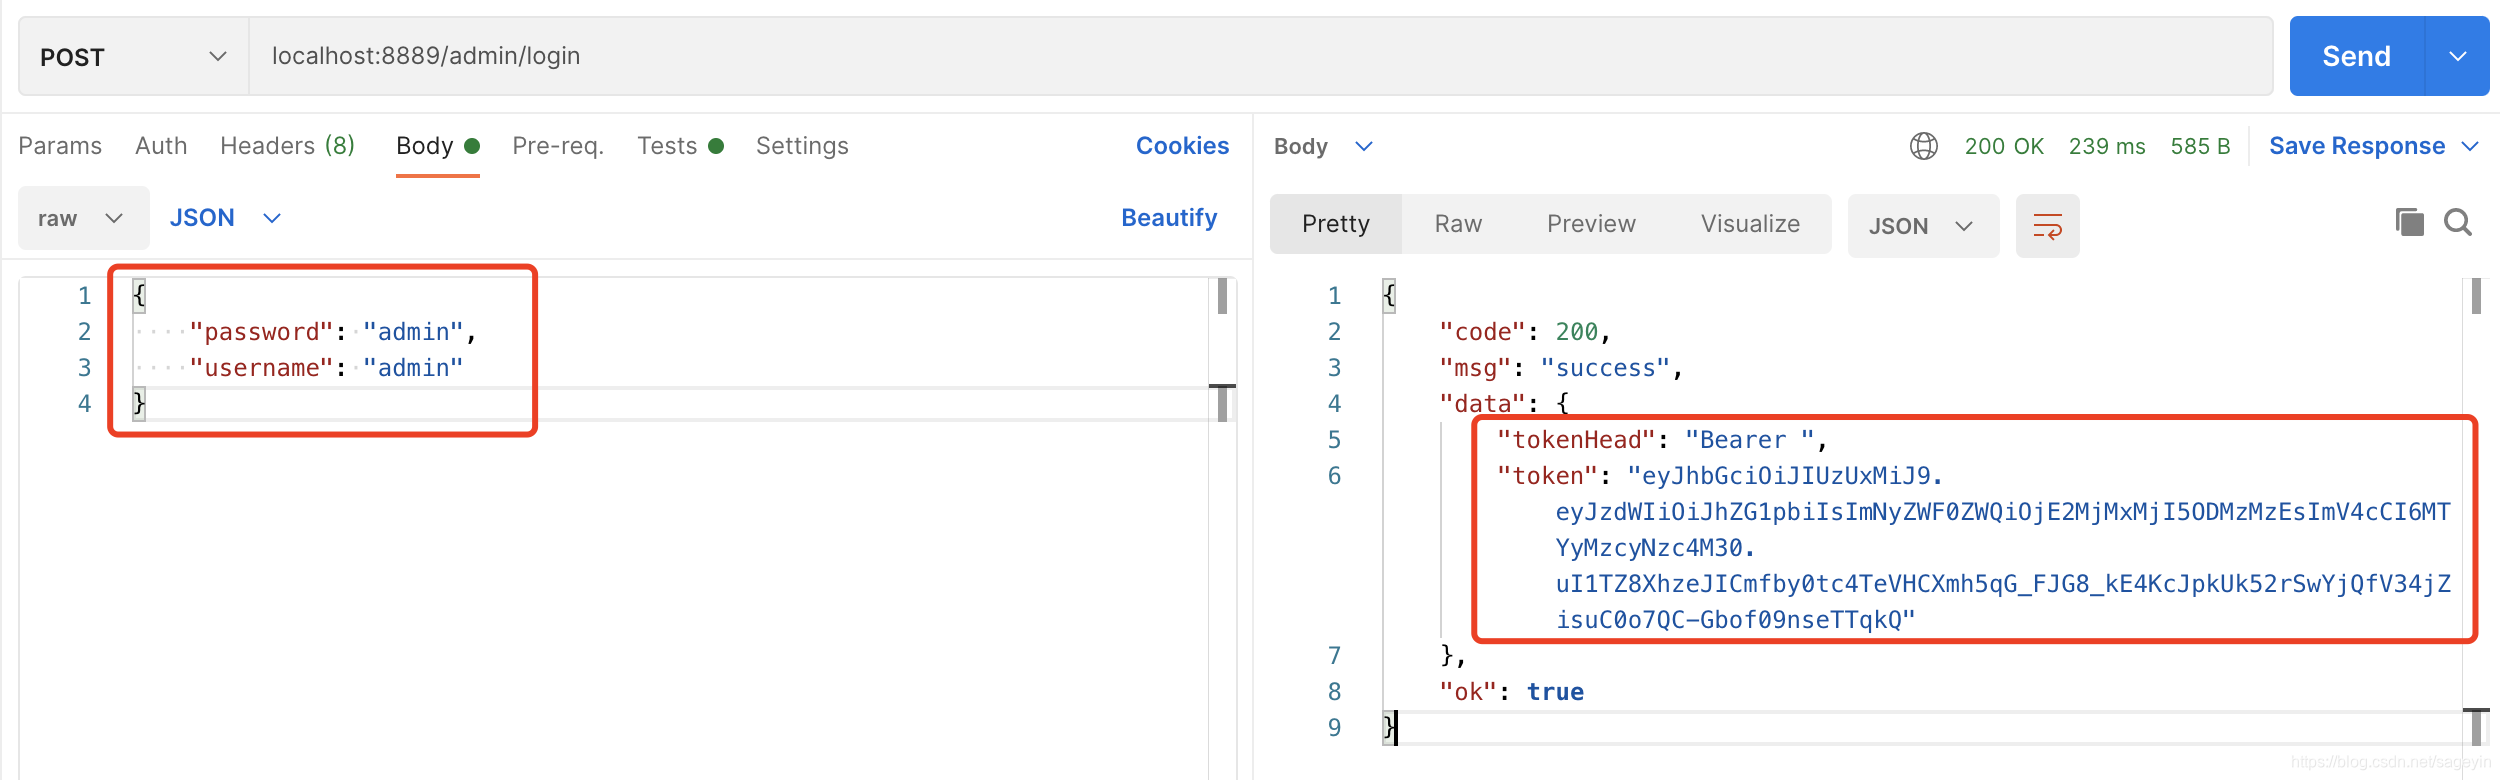Open the Headers (8) tab
The image size is (2500, 780).
(x=287, y=146)
